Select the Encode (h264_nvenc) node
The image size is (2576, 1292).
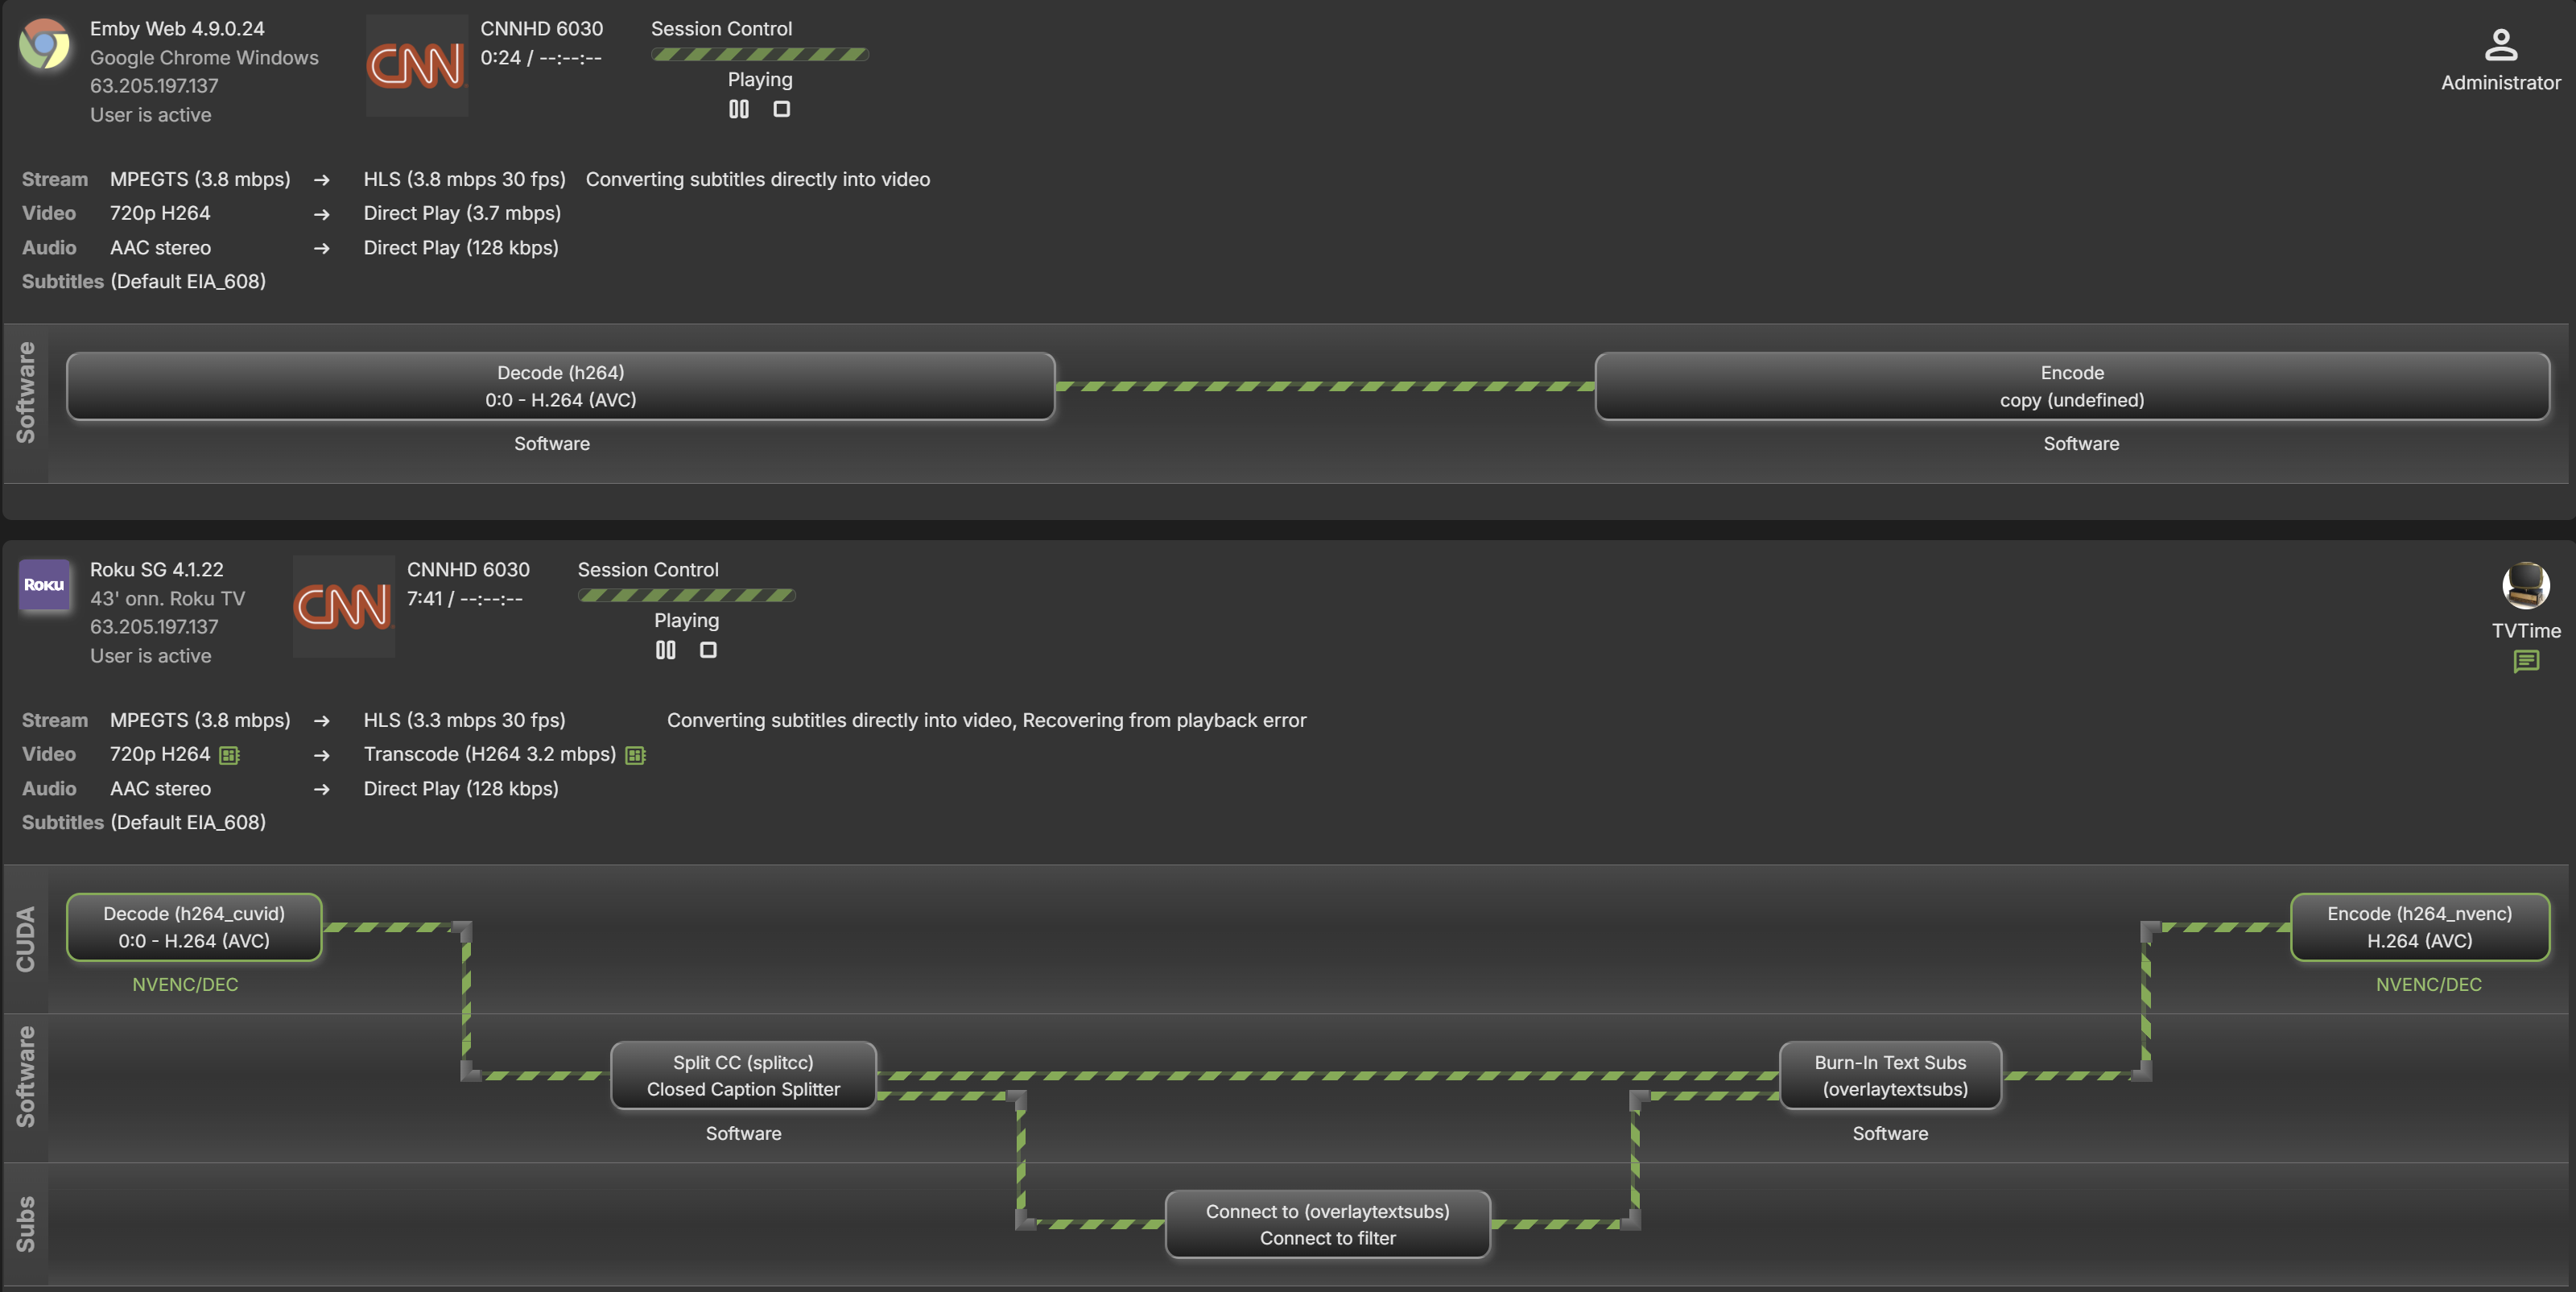click(x=2419, y=927)
